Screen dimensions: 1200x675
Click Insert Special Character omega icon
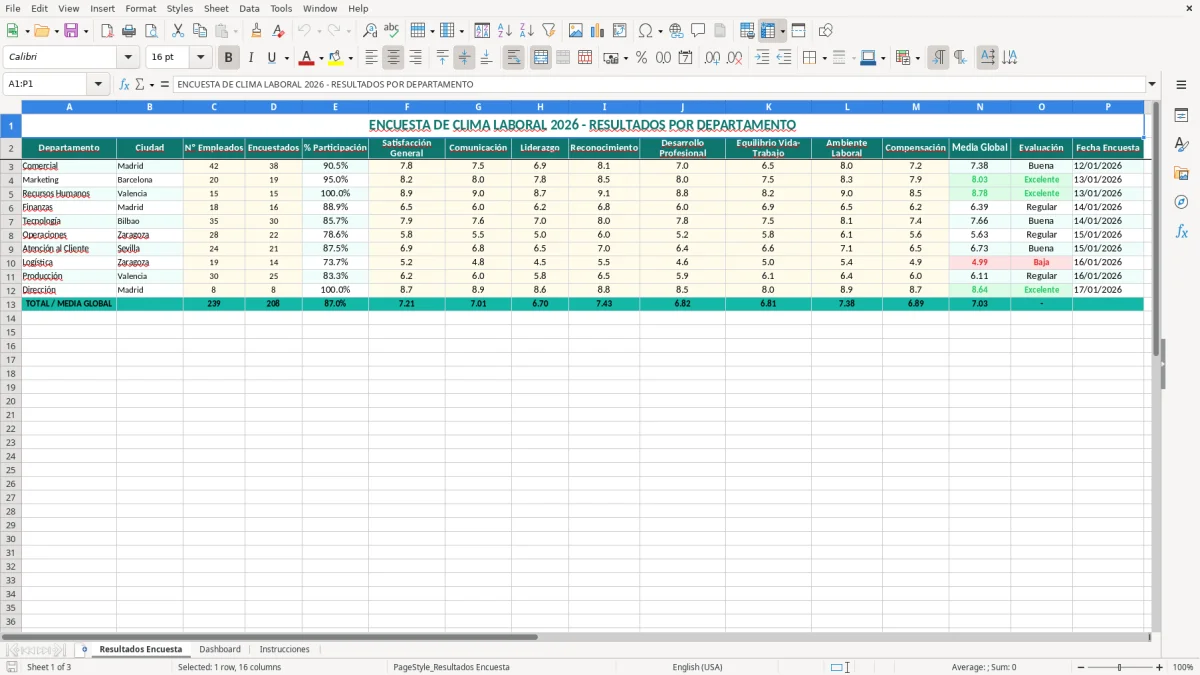[x=645, y=31]
